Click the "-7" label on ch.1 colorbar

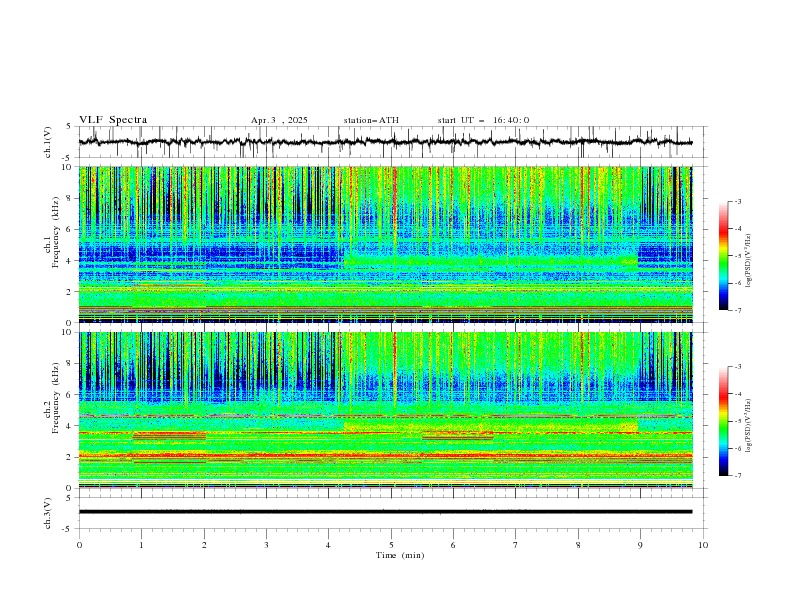738,310
